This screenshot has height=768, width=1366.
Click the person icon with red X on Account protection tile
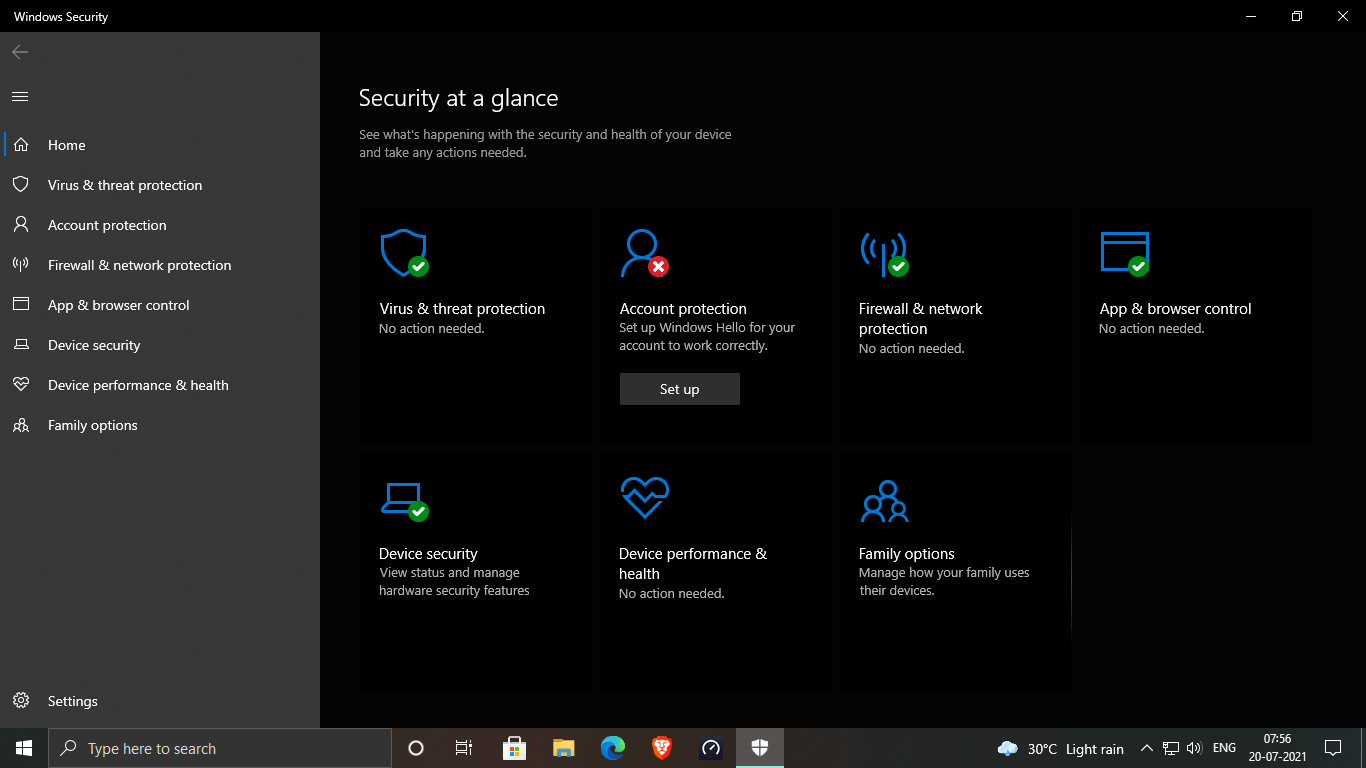pos(644,253)
